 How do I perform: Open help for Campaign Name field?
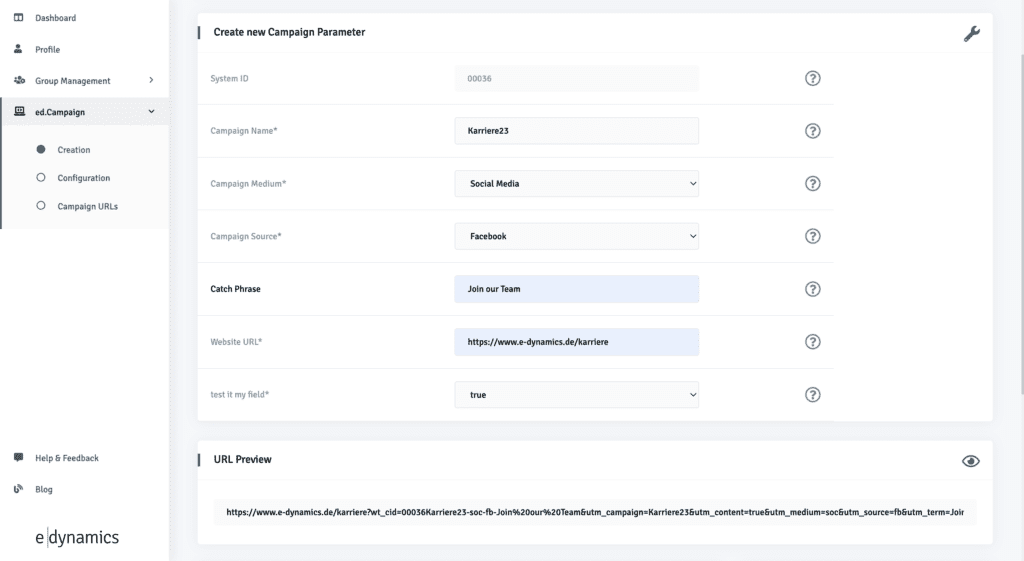tap(813, 131)
